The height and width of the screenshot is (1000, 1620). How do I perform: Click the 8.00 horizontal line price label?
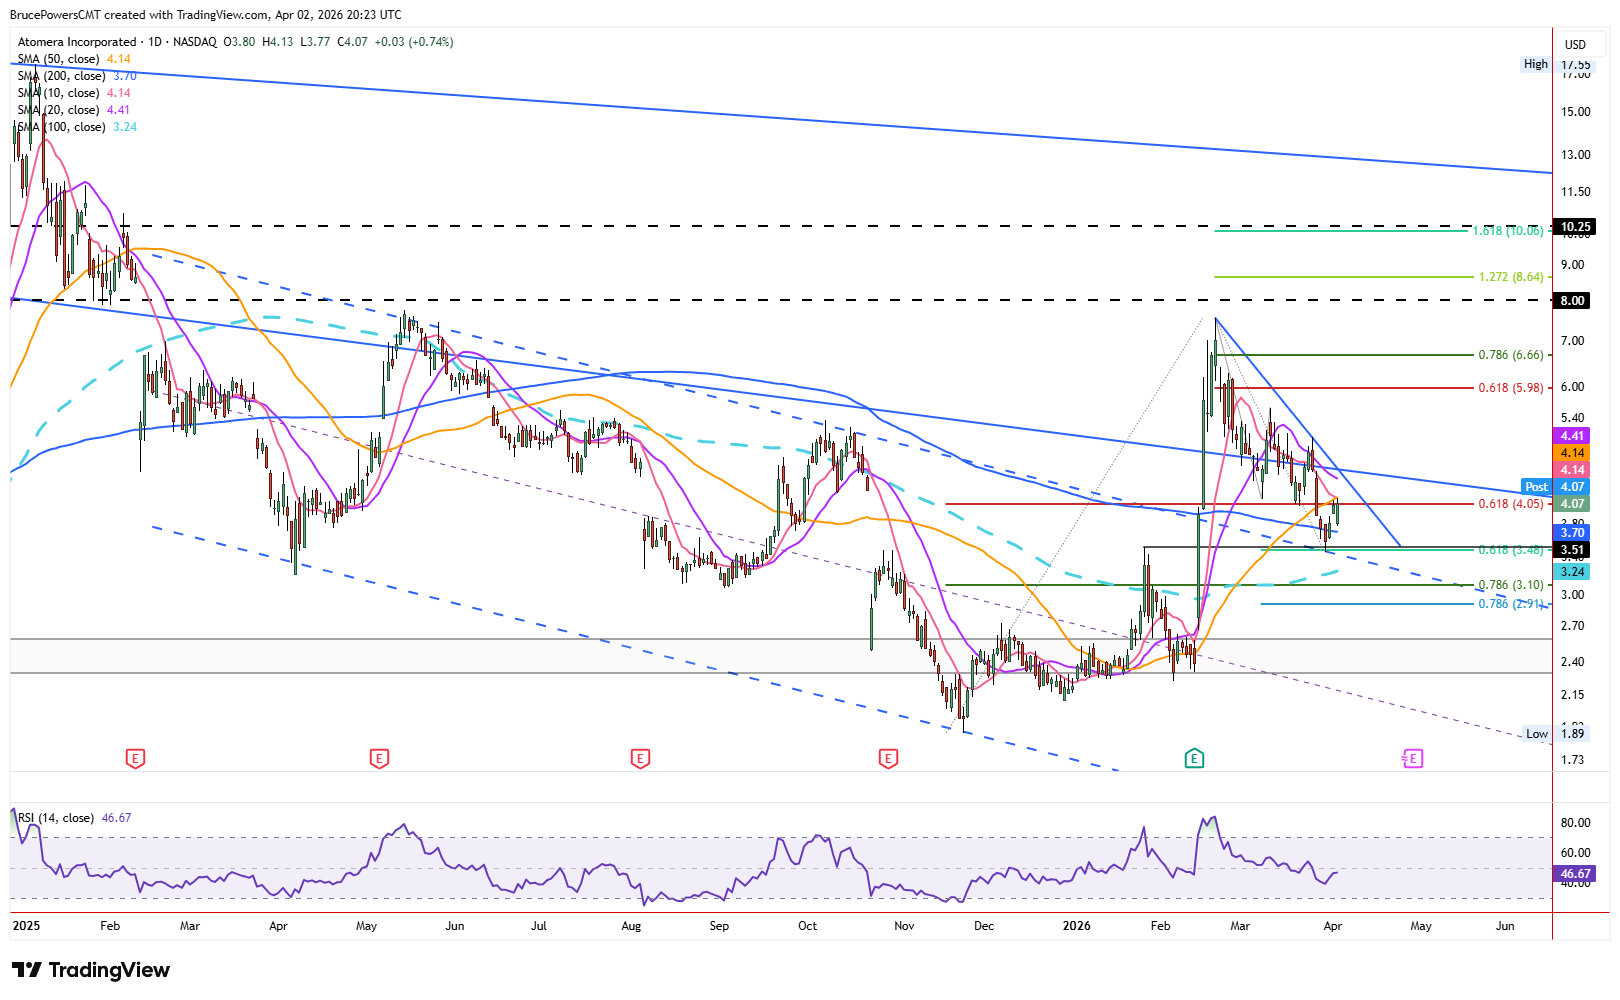click(x=1572, y=301)
